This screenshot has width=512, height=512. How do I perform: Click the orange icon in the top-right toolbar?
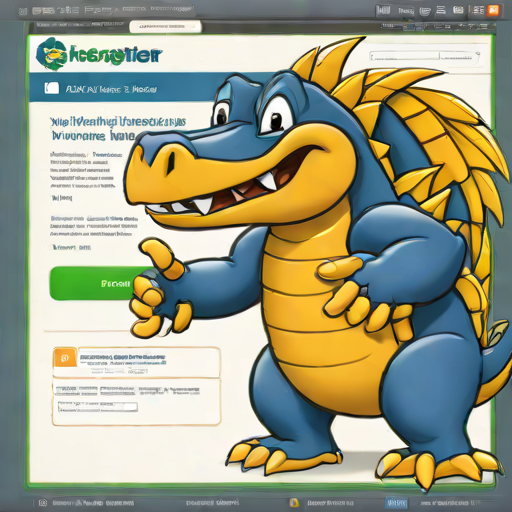[493, 11]
